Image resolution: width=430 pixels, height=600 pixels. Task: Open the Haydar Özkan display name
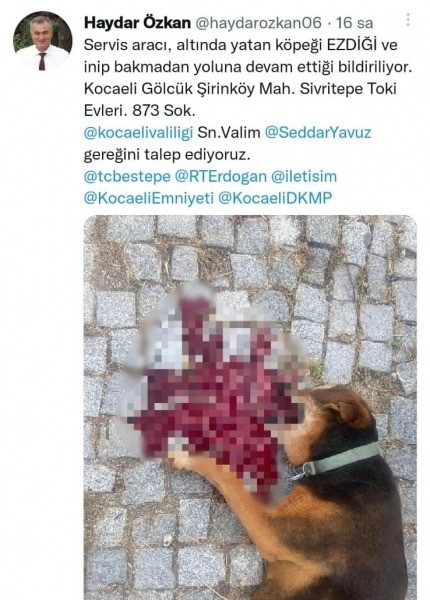pos(137,23)
